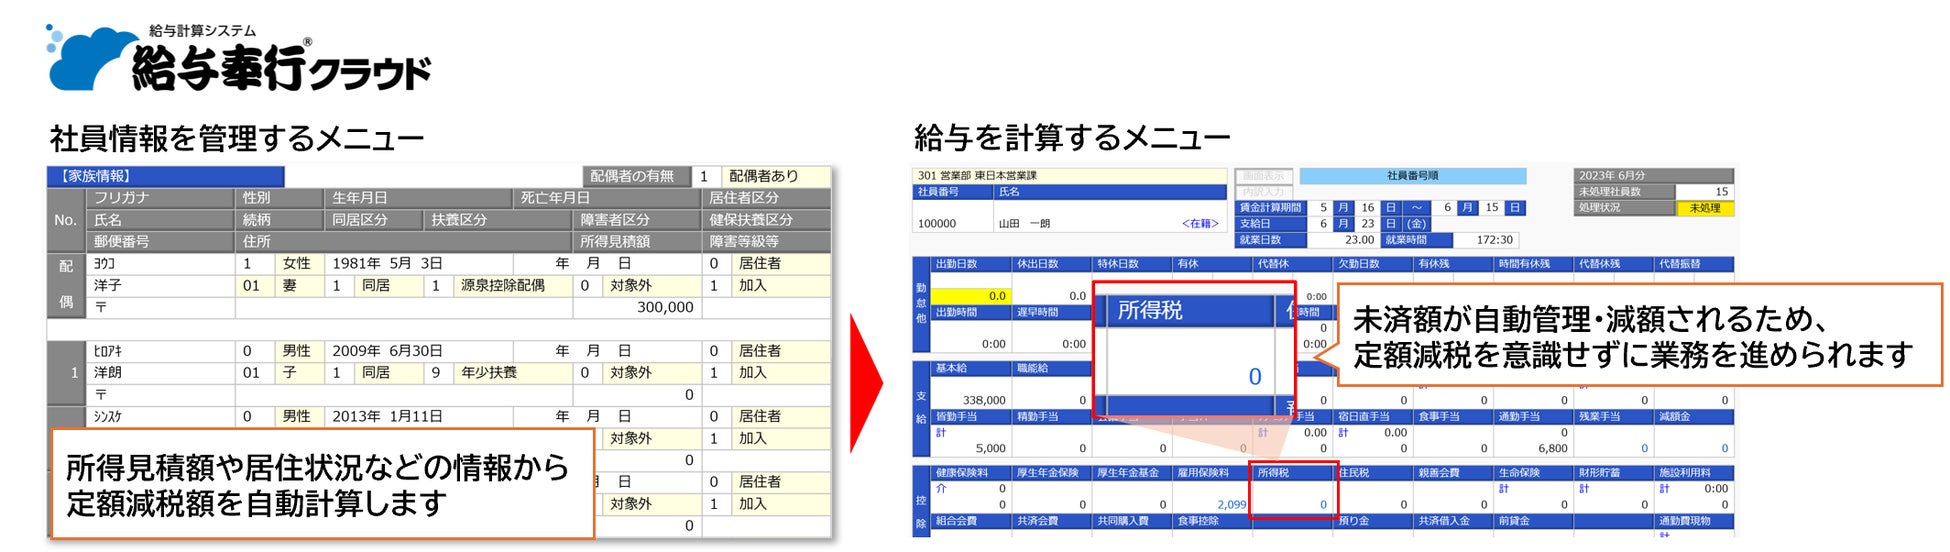The width and height of the screenshot is (1950, 552).
Task: Select the 就業日数 value 23.00
Action: point(1359,240)
